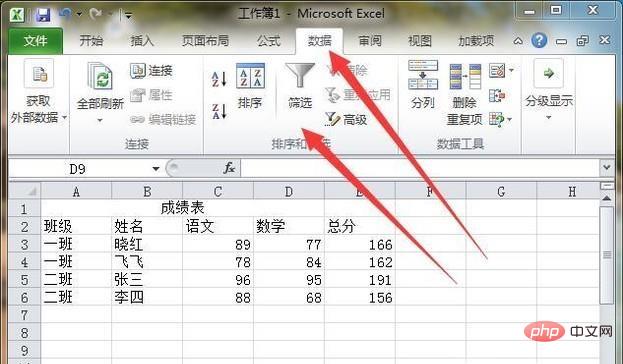Switch to Insert (插入) tab
Viewport: 623px width, 364px height.
142,41
